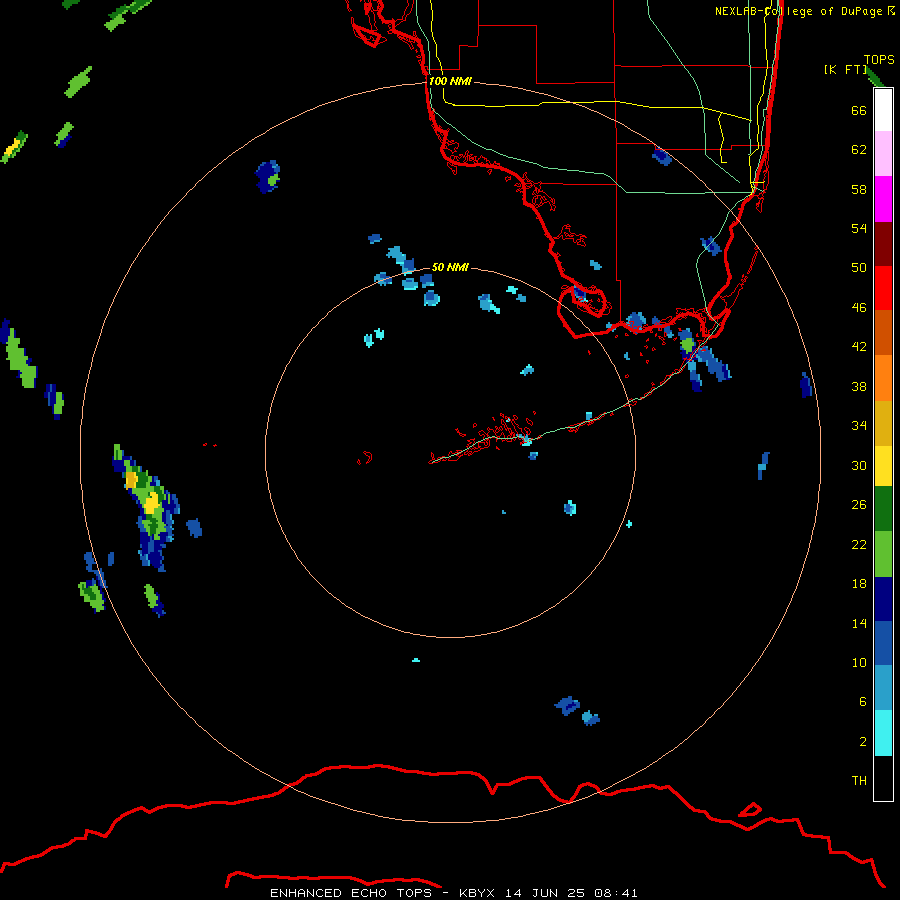Image resolution: width=900 pixels, height=900 pixels.
Task: Click the legend value "50"
Action: 859,268
